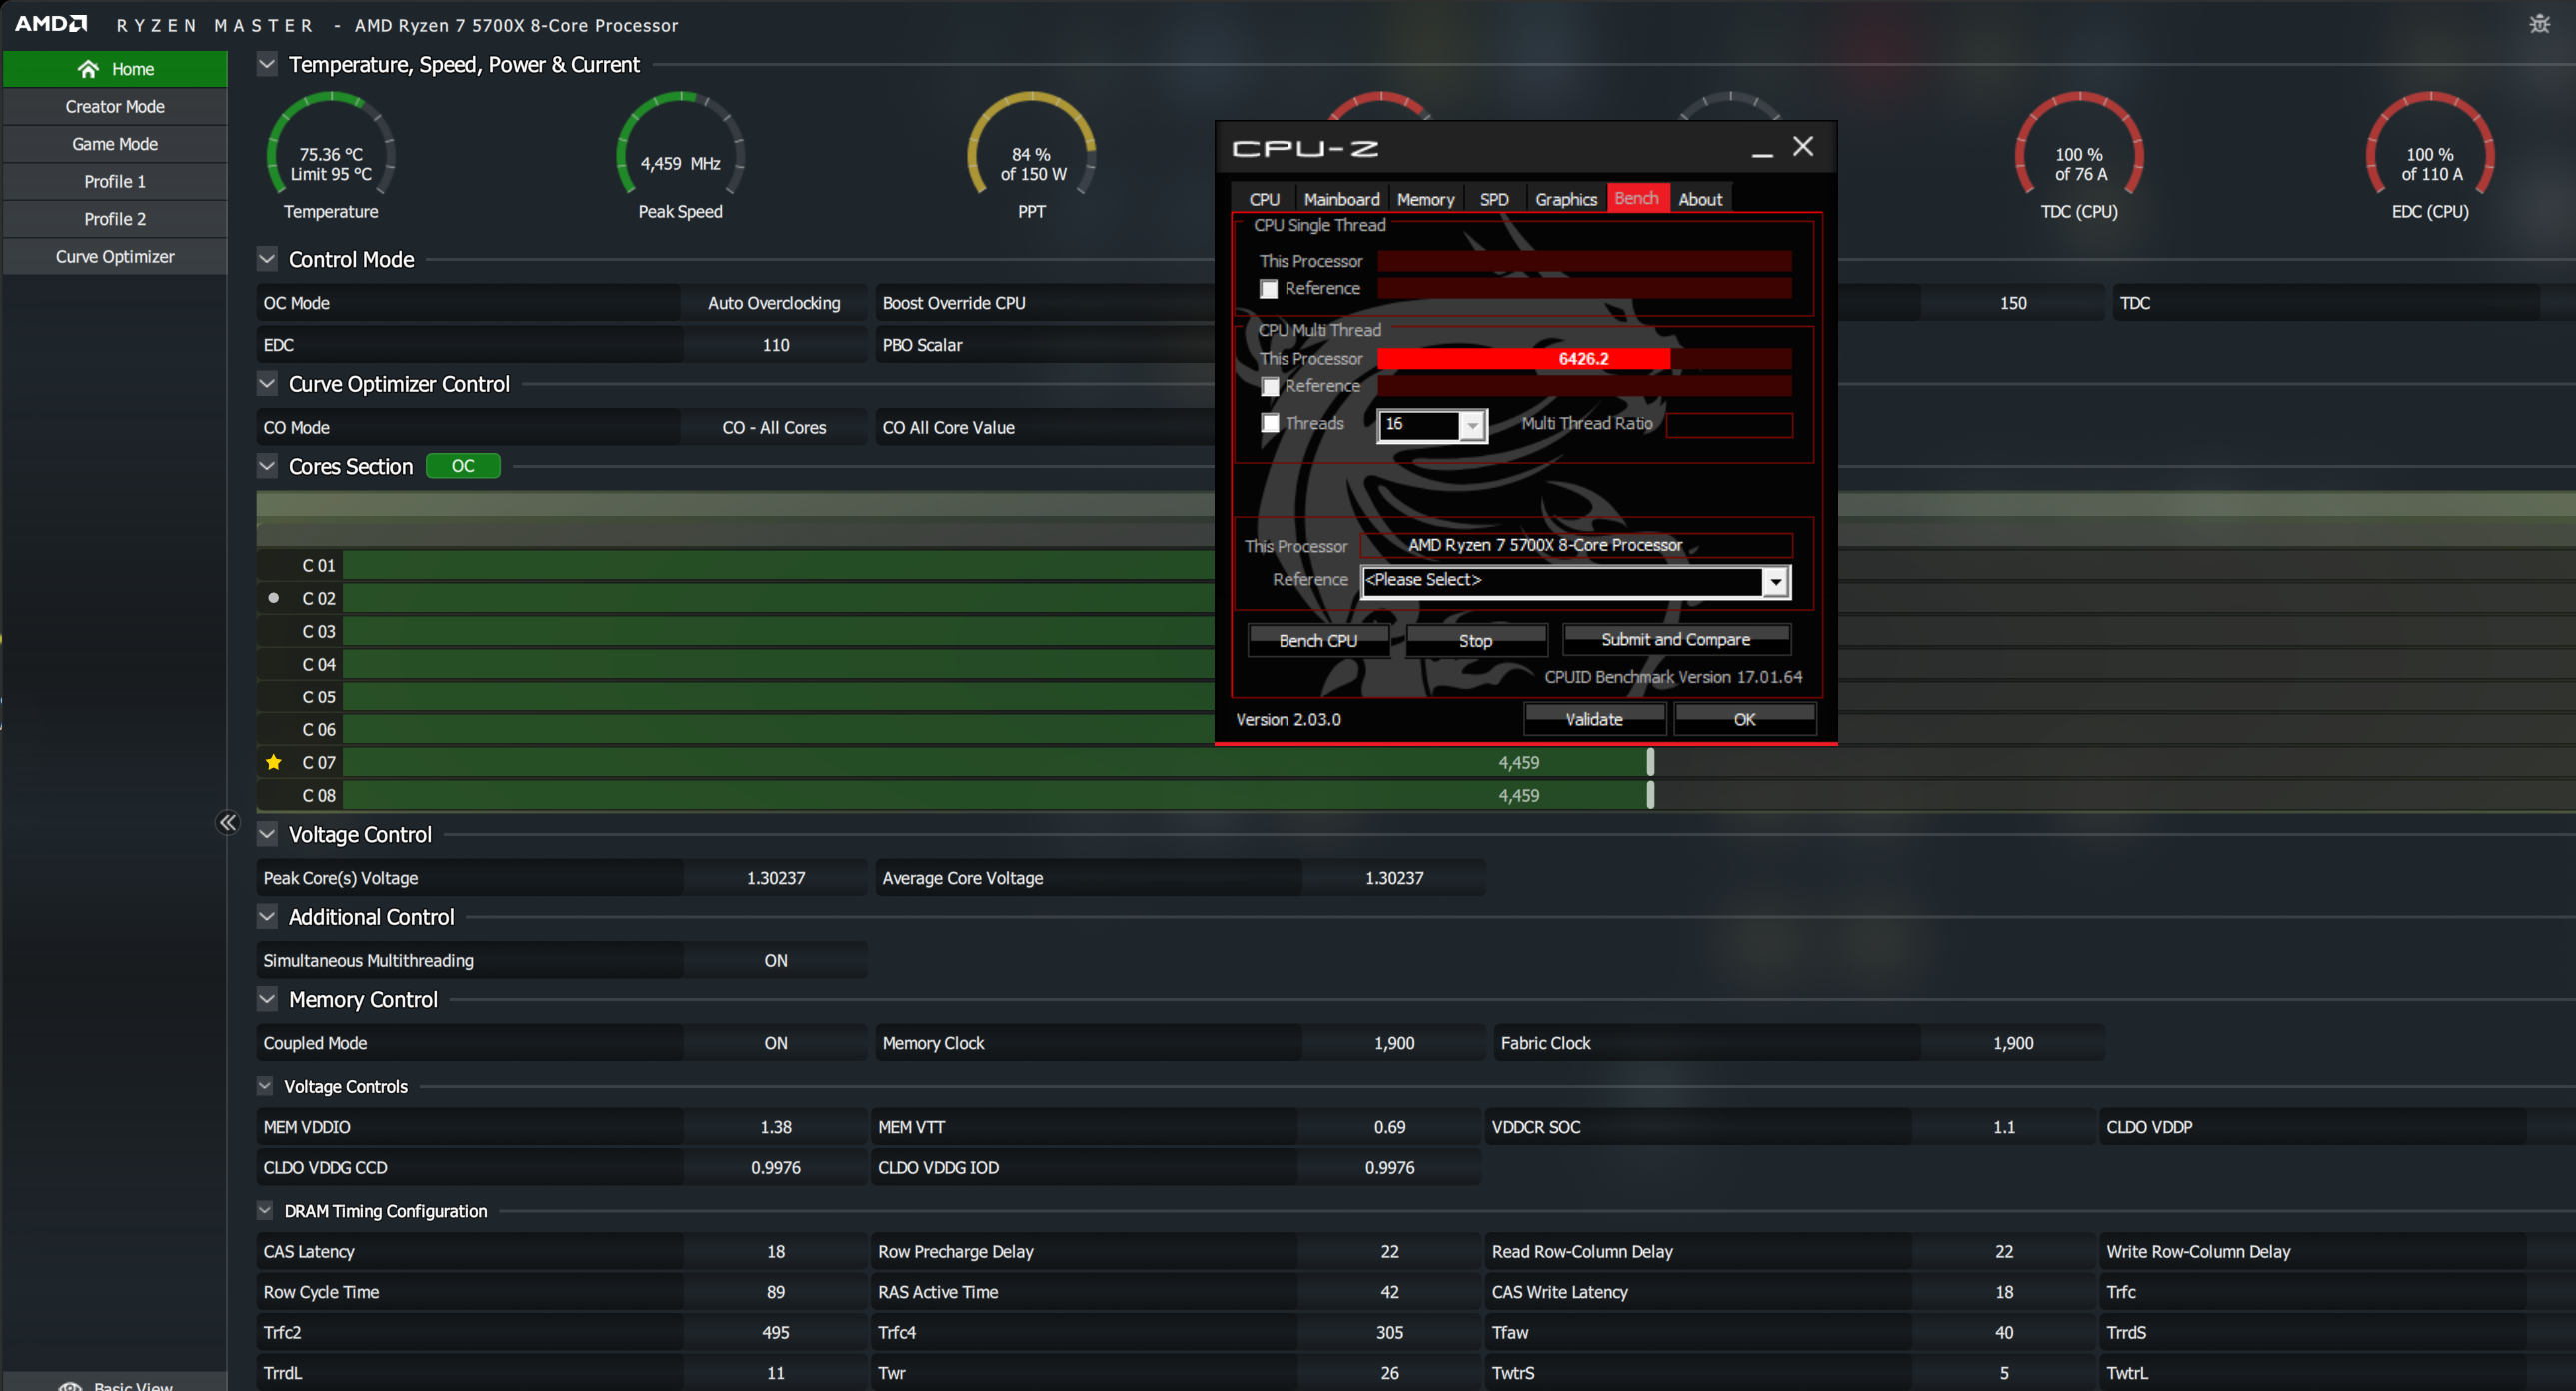Screen dimensions: 2576x1391
Task: Switch to the CPU tab in CPU-Z
Action: [x=1264, y=199]
